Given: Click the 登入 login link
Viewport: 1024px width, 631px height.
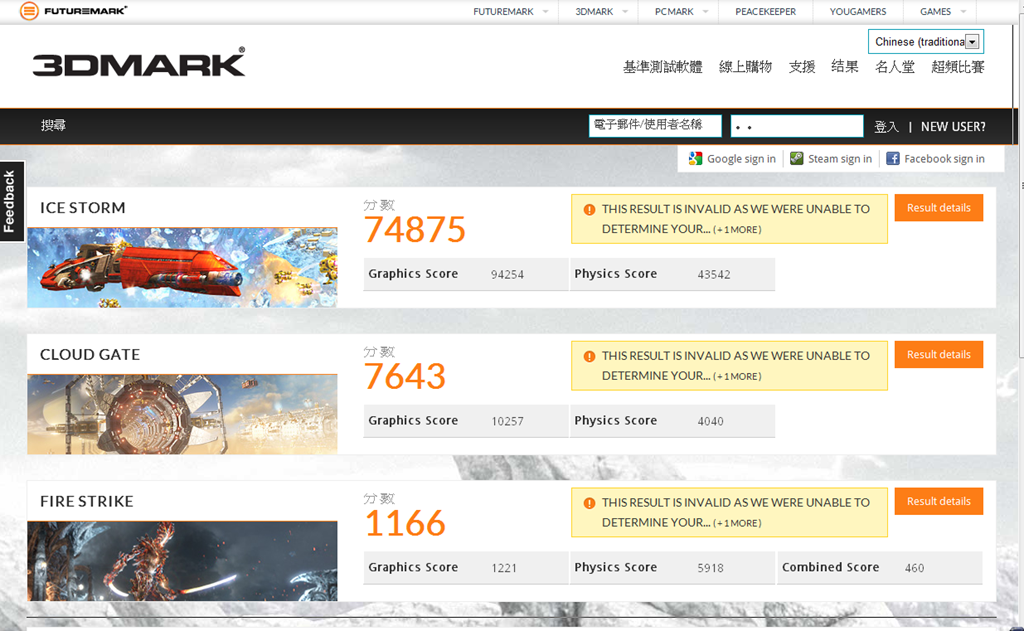Looking at the screenshot, I should (x=886, y=127).
